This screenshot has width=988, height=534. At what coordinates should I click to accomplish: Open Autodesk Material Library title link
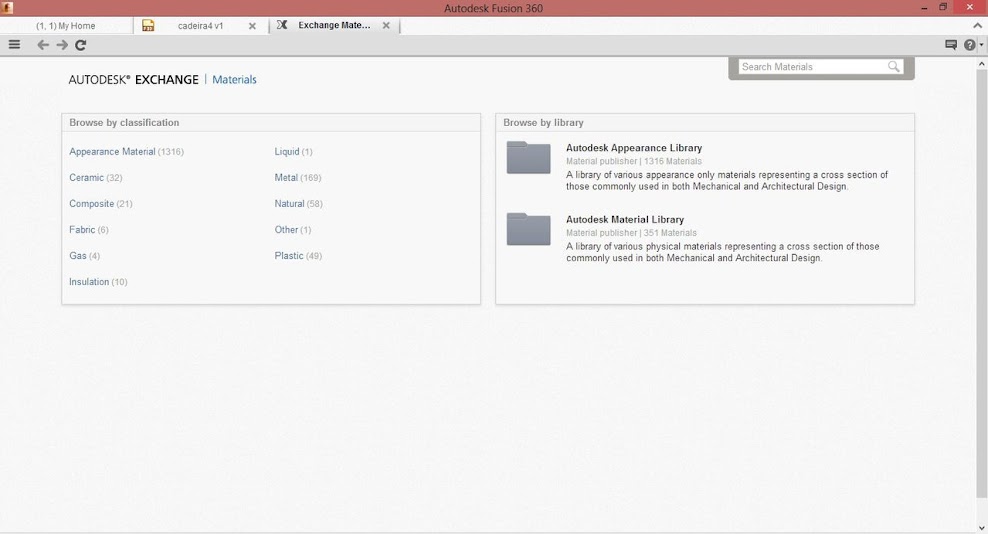point(625,219)
